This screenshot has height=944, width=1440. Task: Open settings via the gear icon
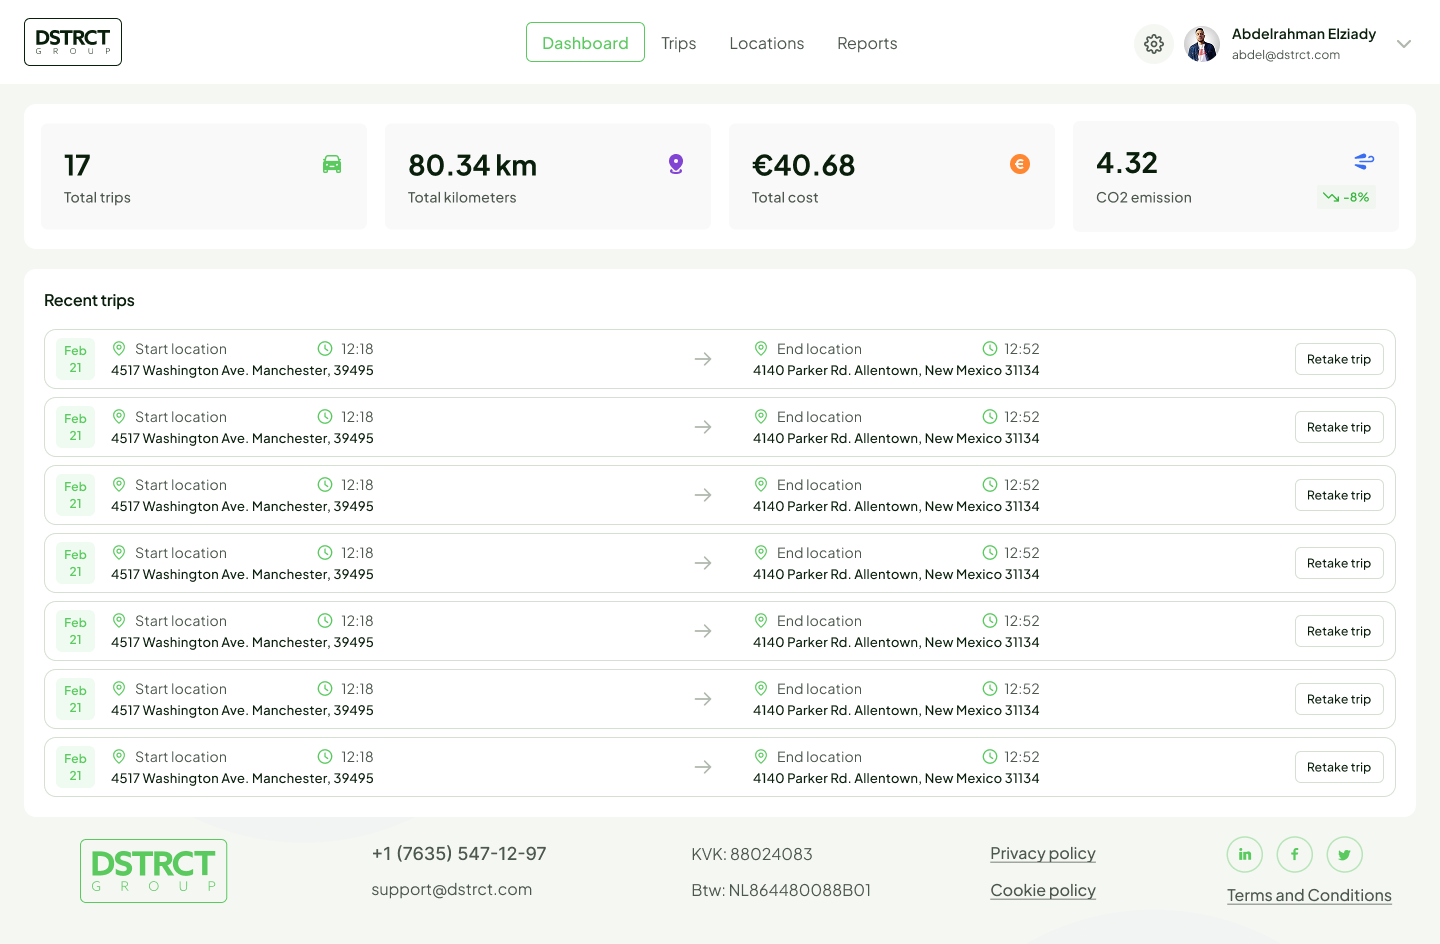(1154, 44)
